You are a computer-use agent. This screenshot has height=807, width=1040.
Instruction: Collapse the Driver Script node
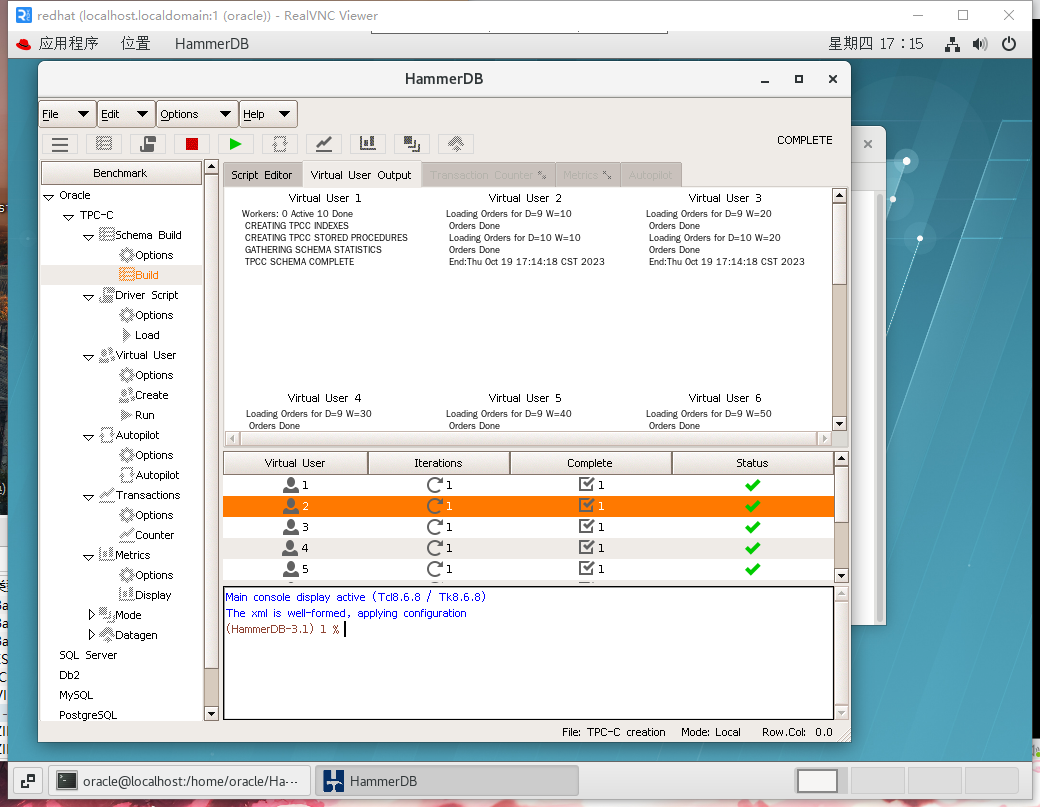[88, 296]
